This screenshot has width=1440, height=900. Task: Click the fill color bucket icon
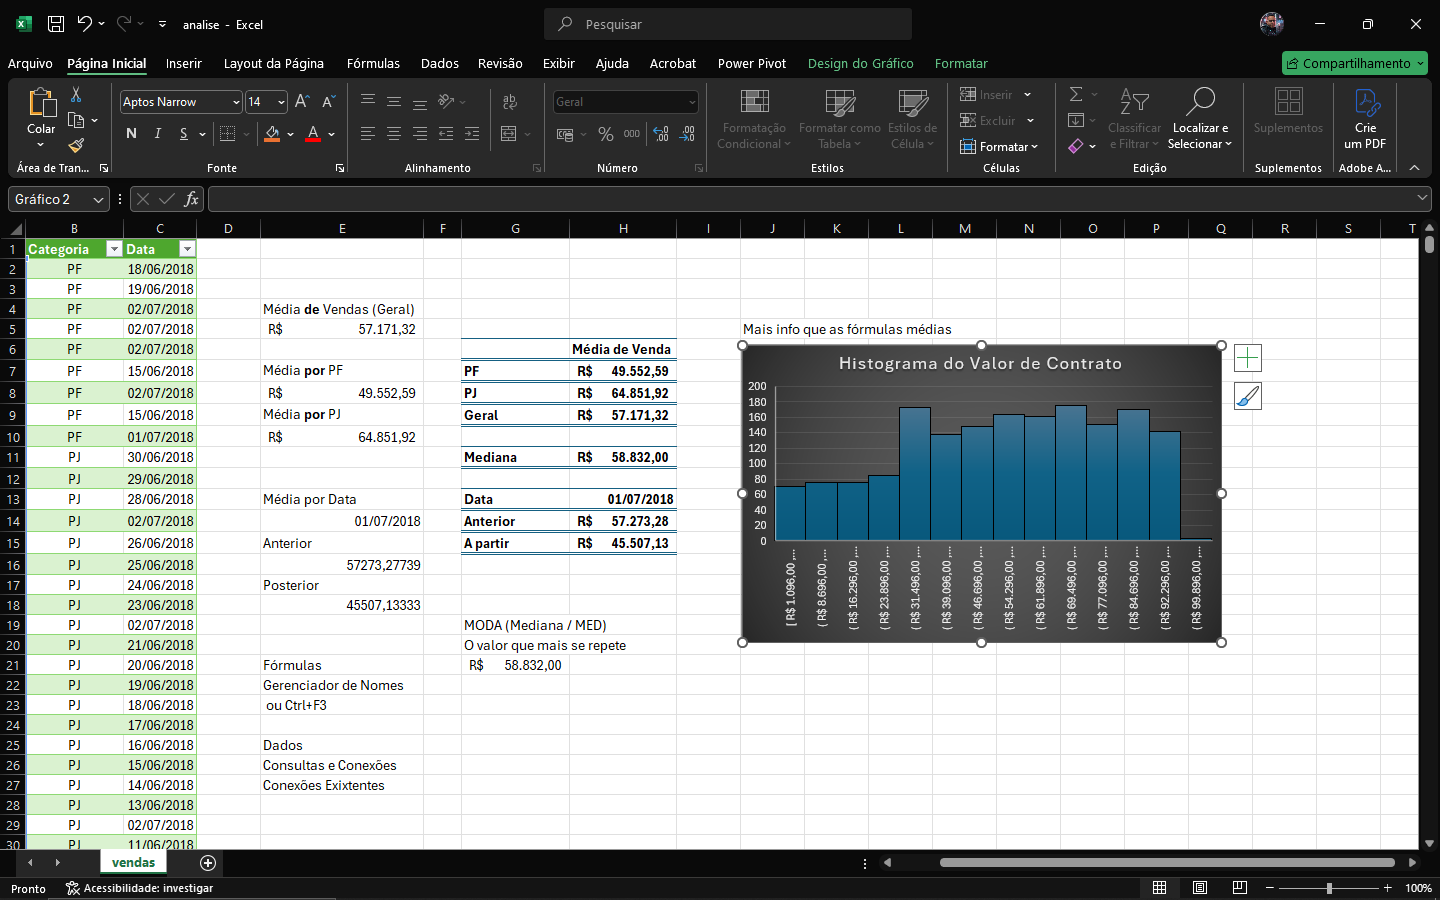272,134
